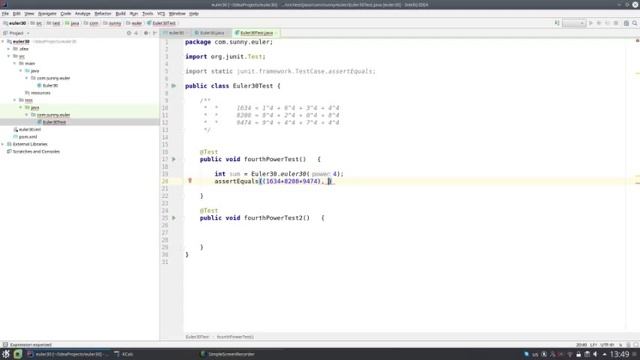Open the KCalc taskbar entry
This screenshot has height=360, width=640.
(x=124, y=354)
